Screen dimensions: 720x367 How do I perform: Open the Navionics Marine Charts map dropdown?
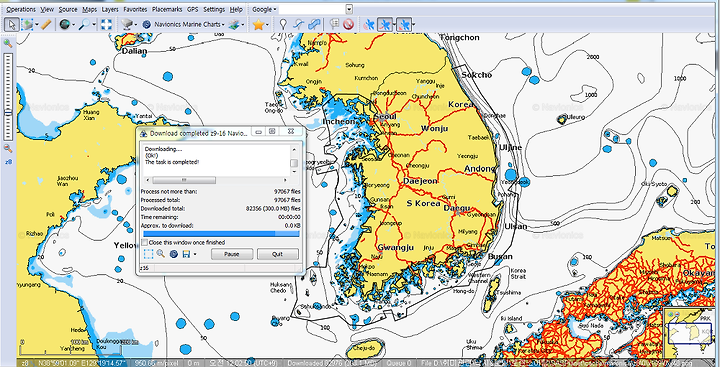point(189,24)
